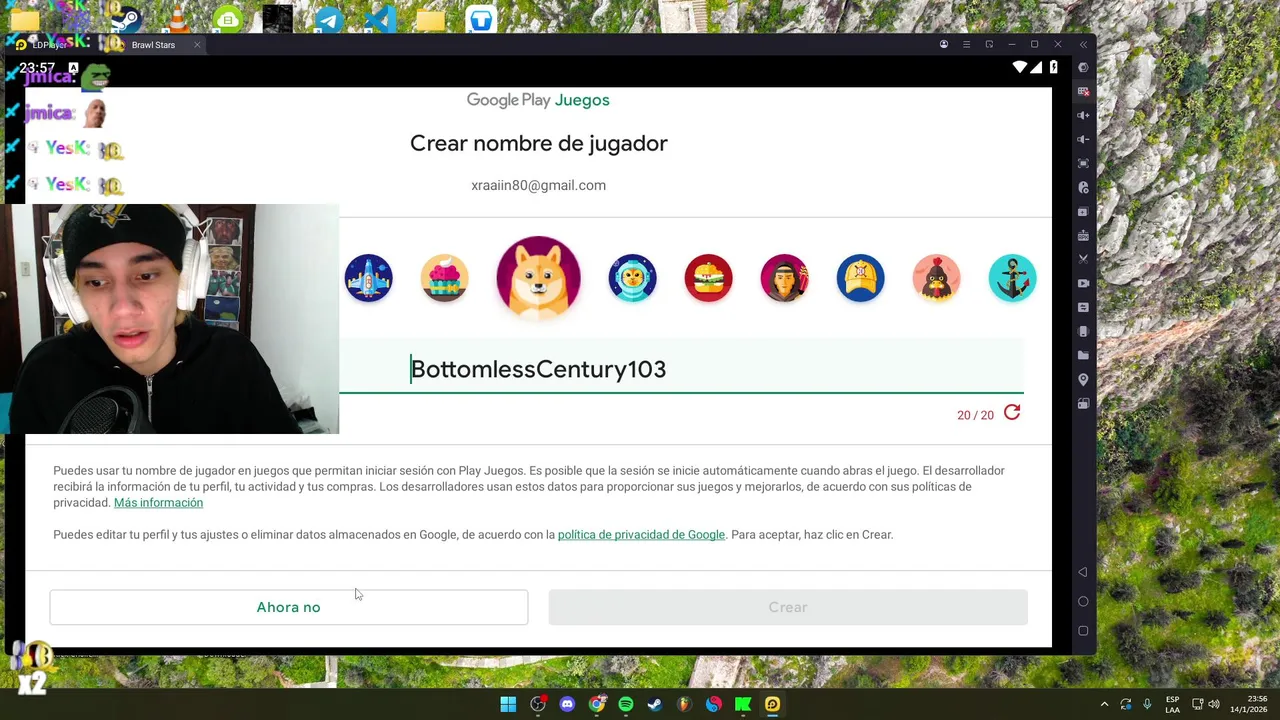Open ESP LAA language switcher
The height and width of the screenshot is (720, 1280).
click(1172, 704)
